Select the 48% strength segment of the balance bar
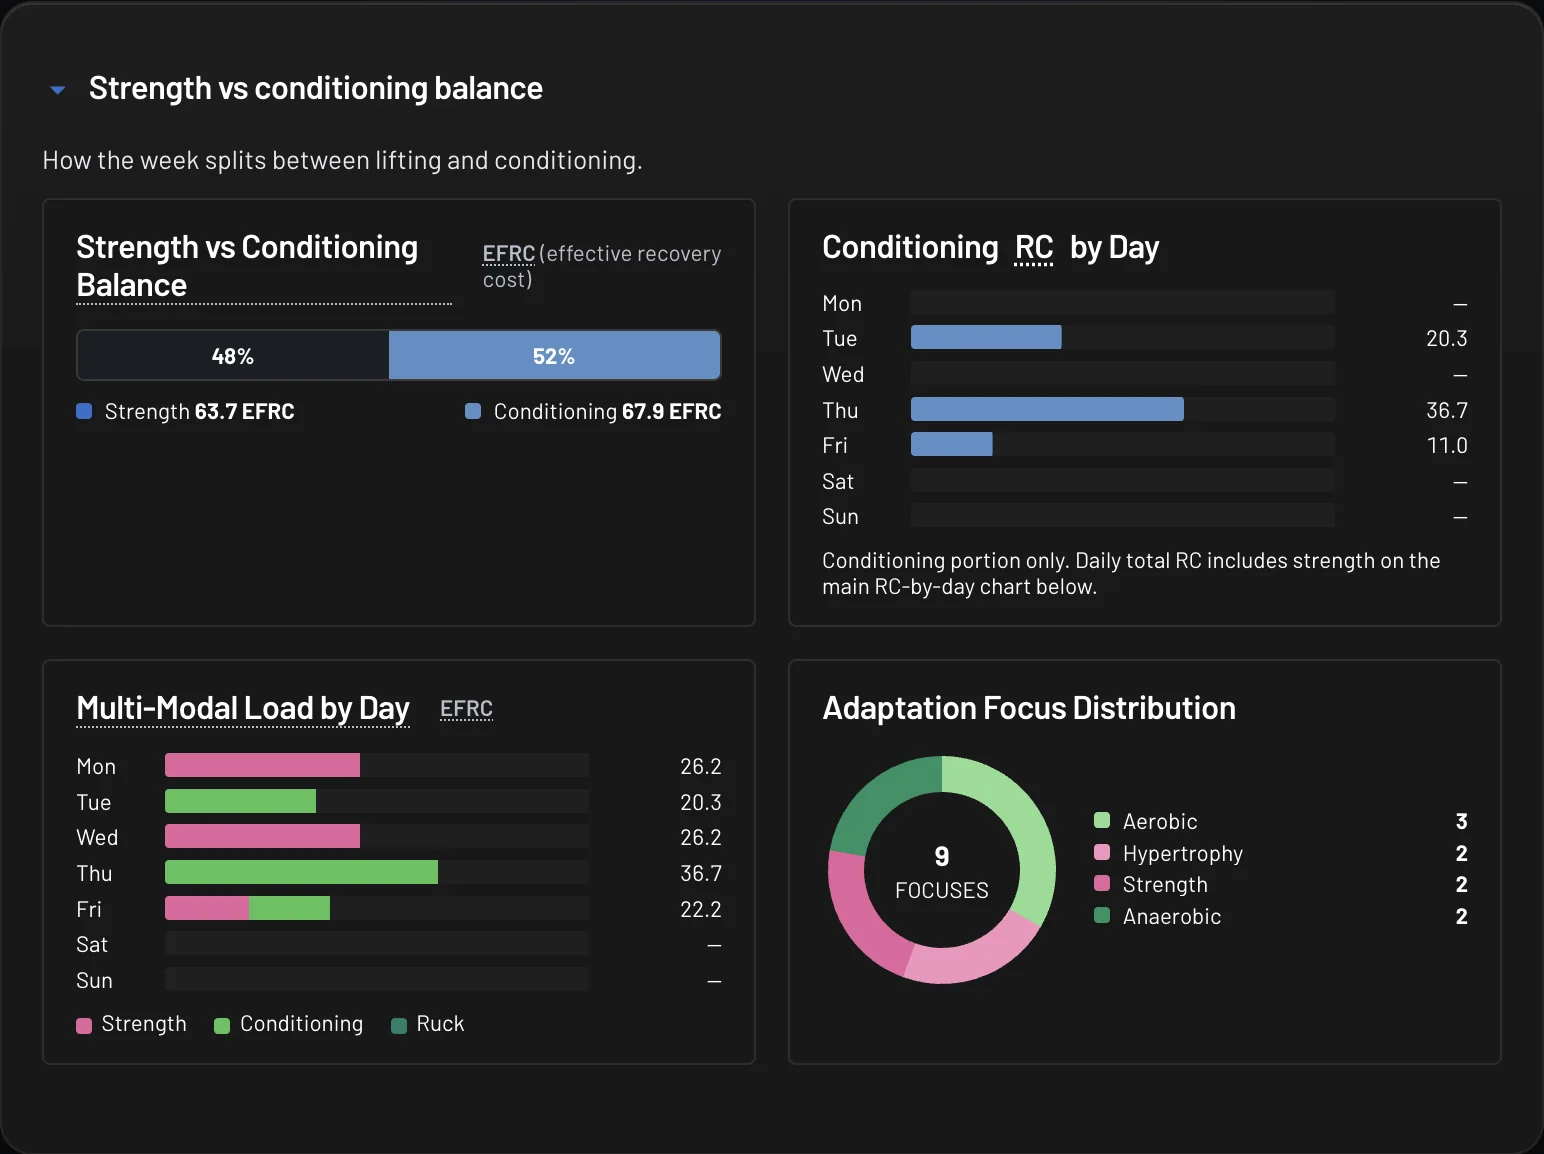The width and height of the screenshot is (1544, 1154). pyautogui.click(x=233, y=356)
